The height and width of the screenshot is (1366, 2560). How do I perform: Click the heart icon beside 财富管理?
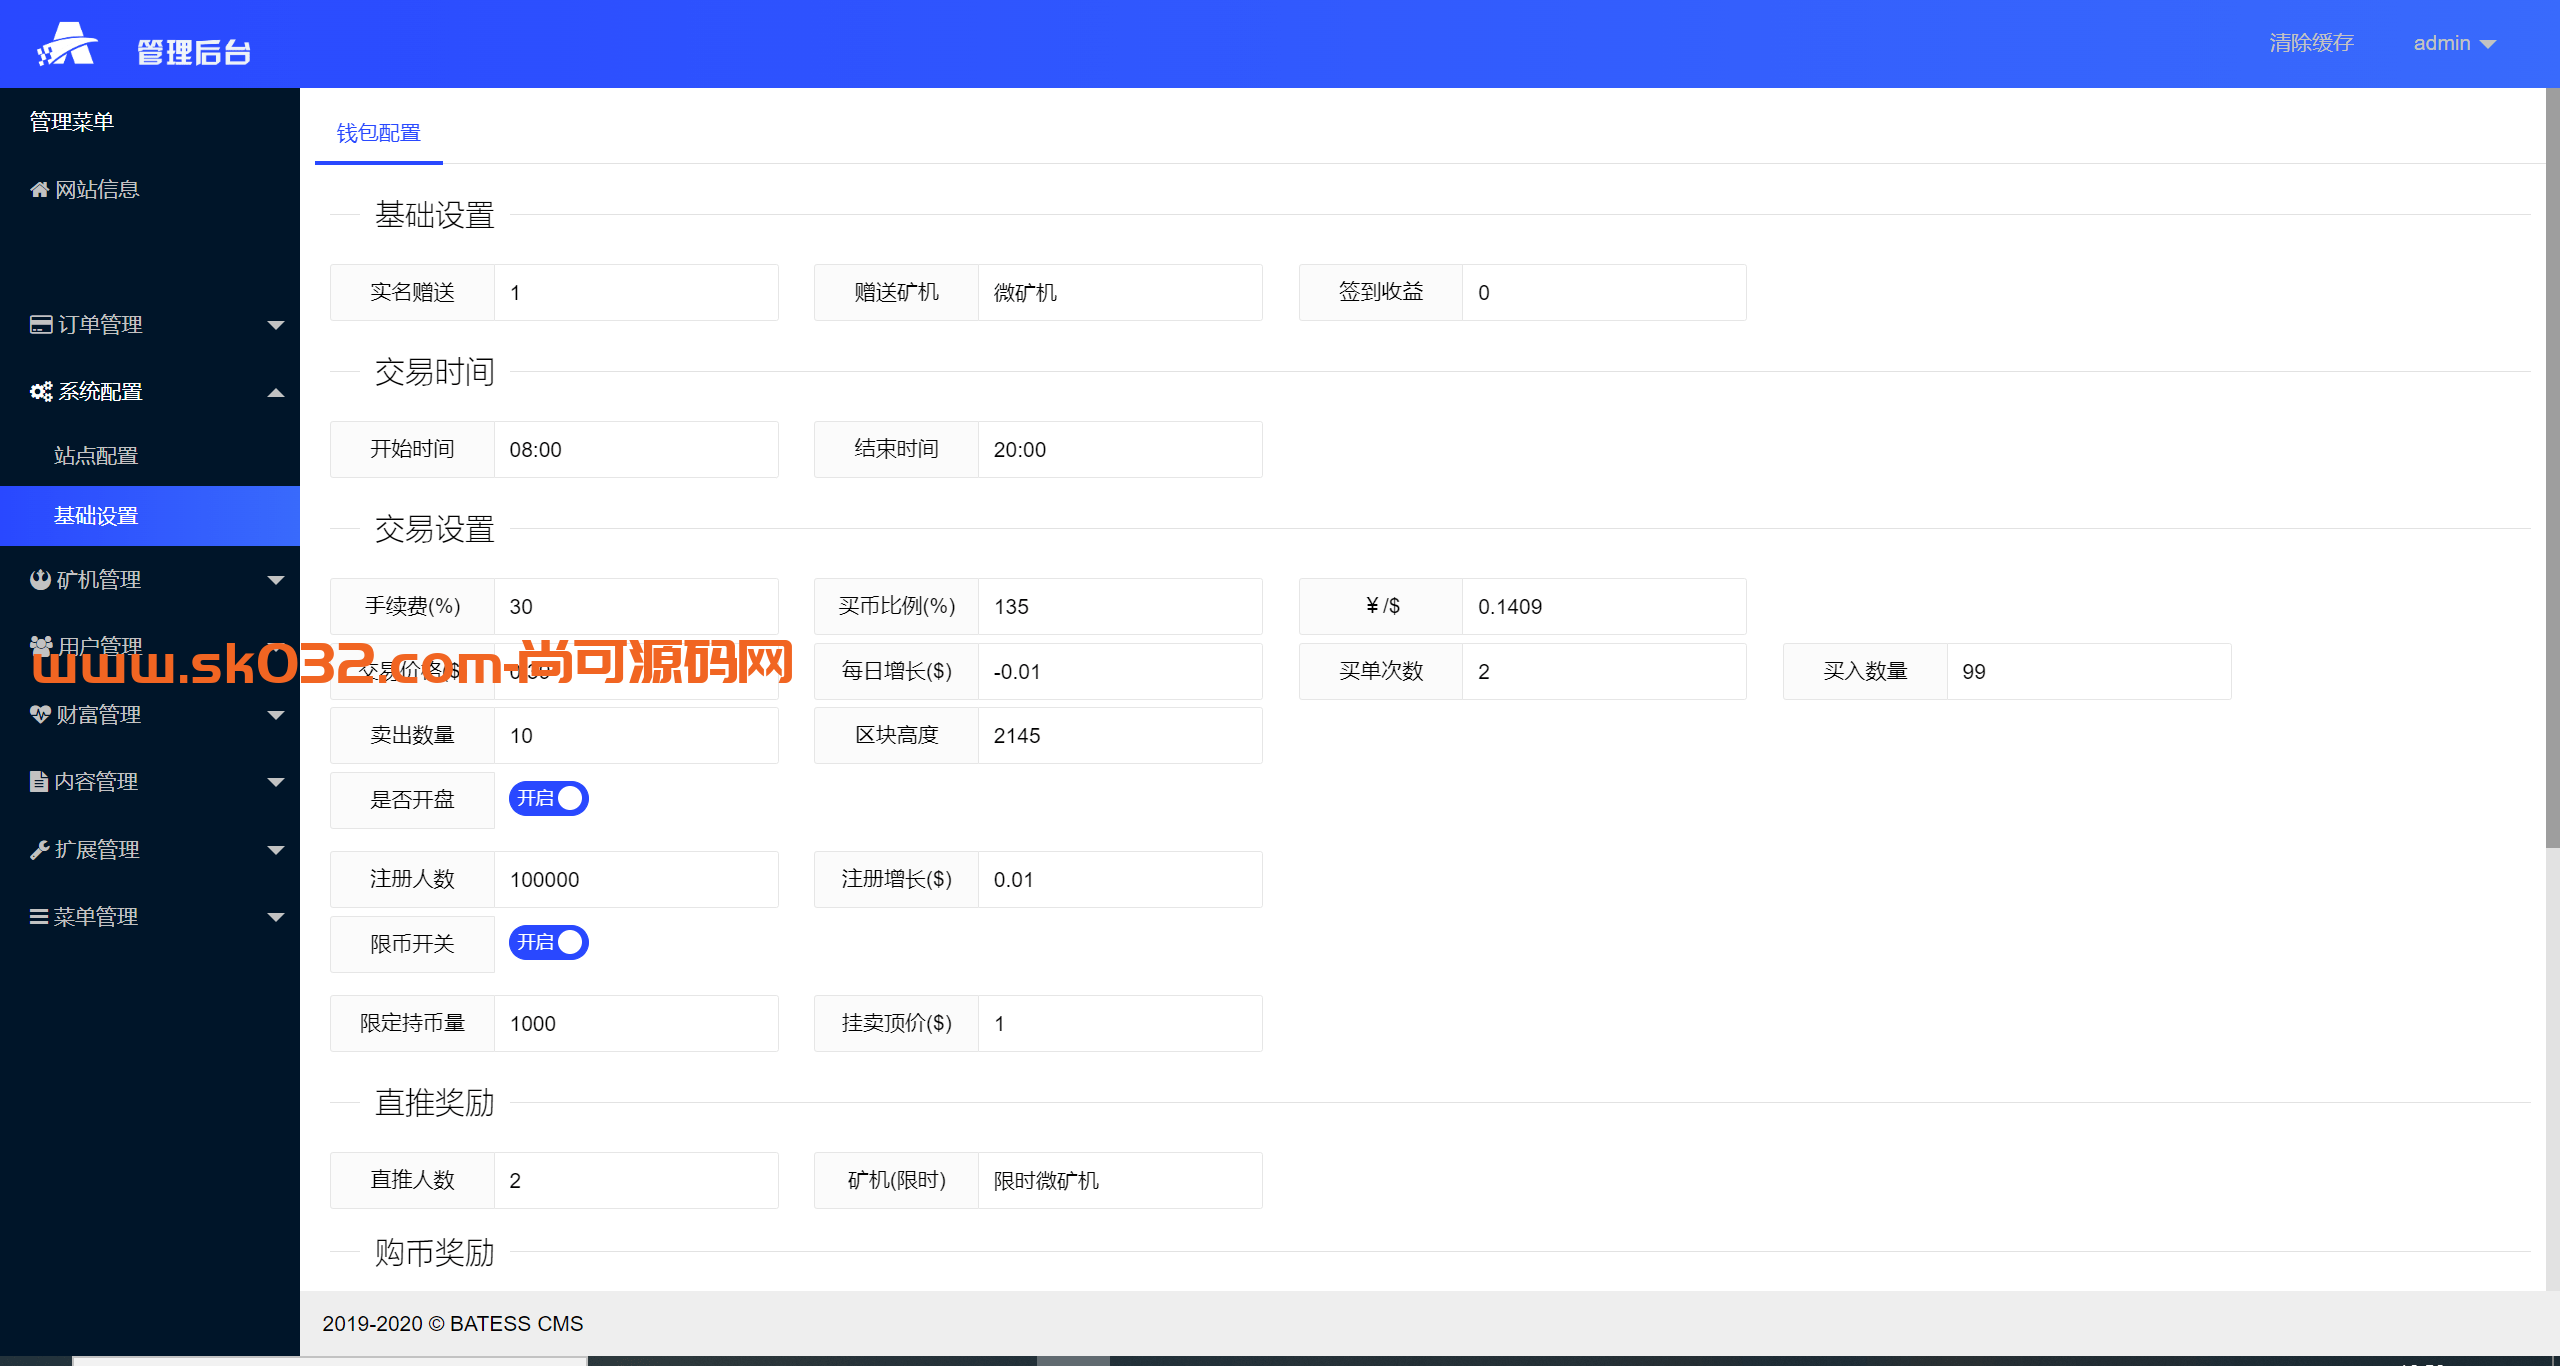40,715
